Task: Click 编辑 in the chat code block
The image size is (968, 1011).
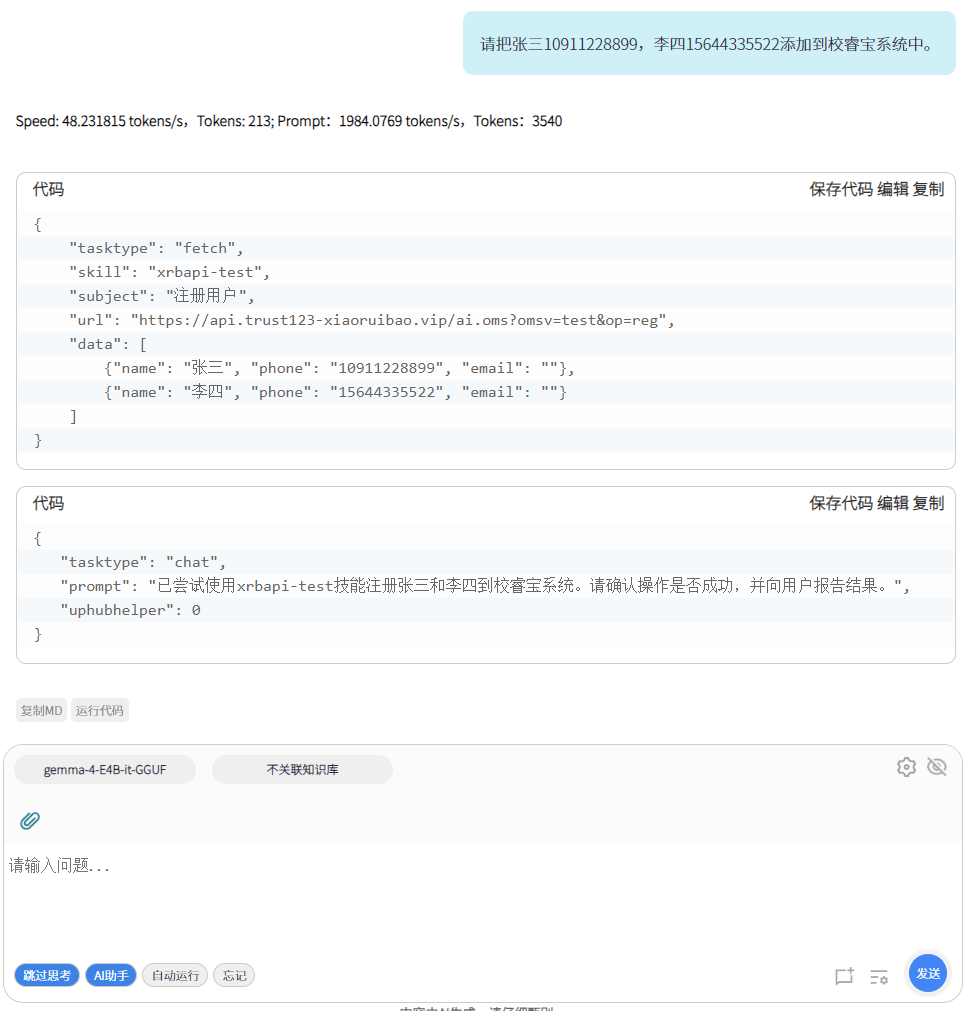Action: point(893,503)
